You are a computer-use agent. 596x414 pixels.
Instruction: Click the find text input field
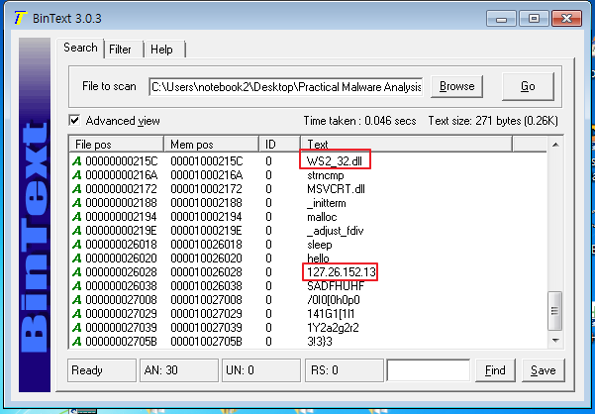tap(428, 370)
